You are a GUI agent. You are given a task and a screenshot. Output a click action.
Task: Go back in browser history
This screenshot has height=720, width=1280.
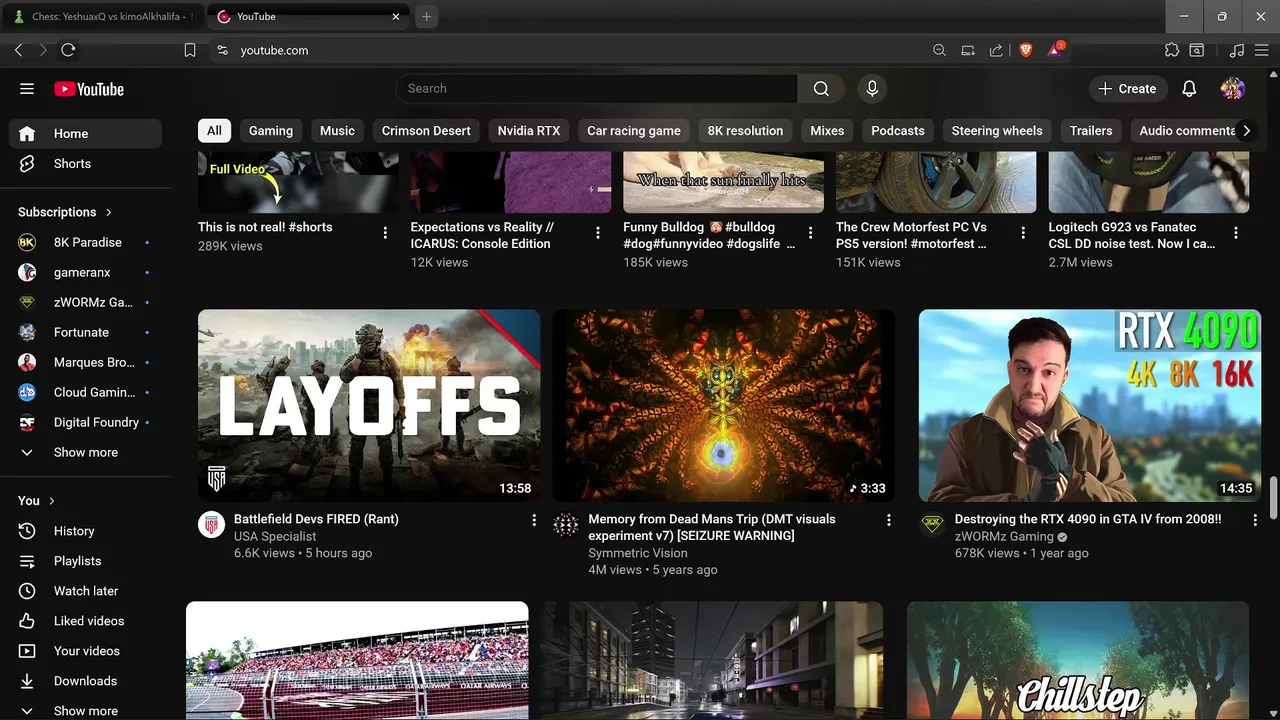click(18, 50)
